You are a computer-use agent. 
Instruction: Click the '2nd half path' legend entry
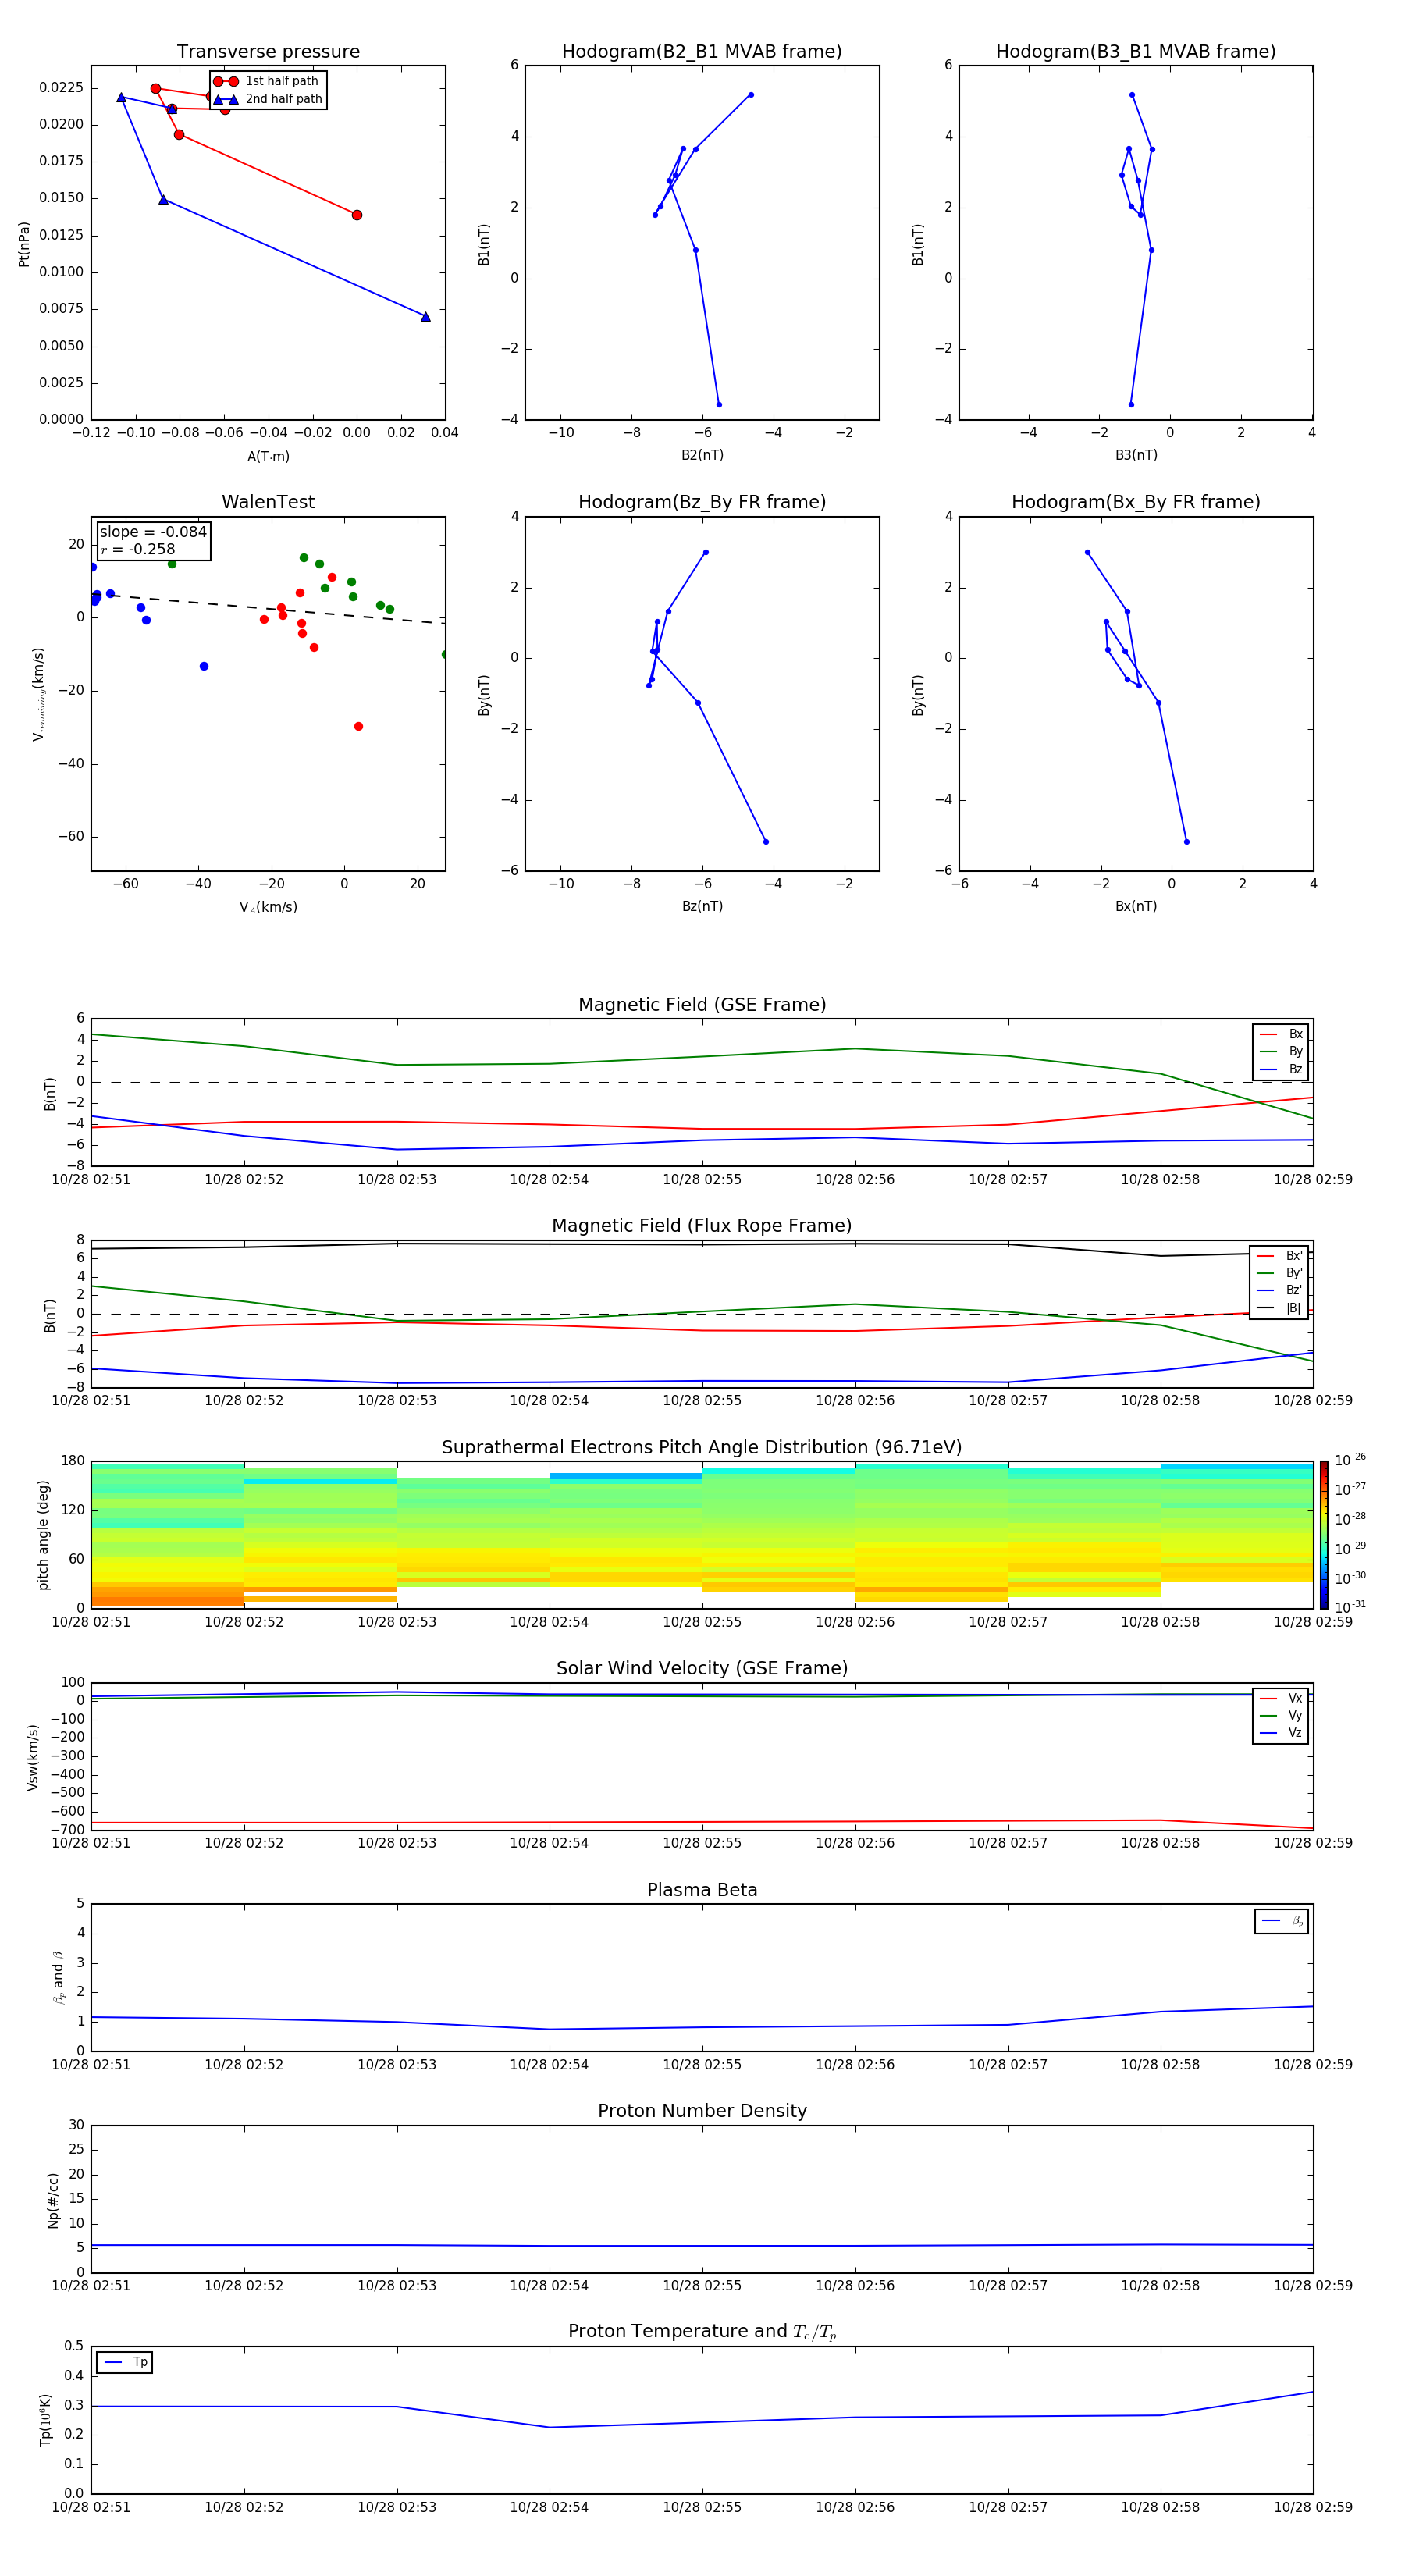(267, 99)
